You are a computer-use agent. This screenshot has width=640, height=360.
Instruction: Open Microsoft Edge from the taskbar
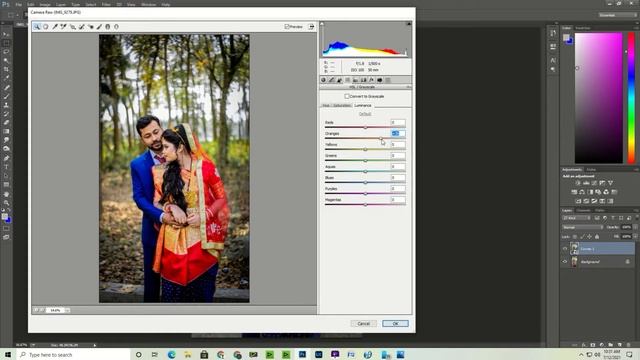point(171,355)
